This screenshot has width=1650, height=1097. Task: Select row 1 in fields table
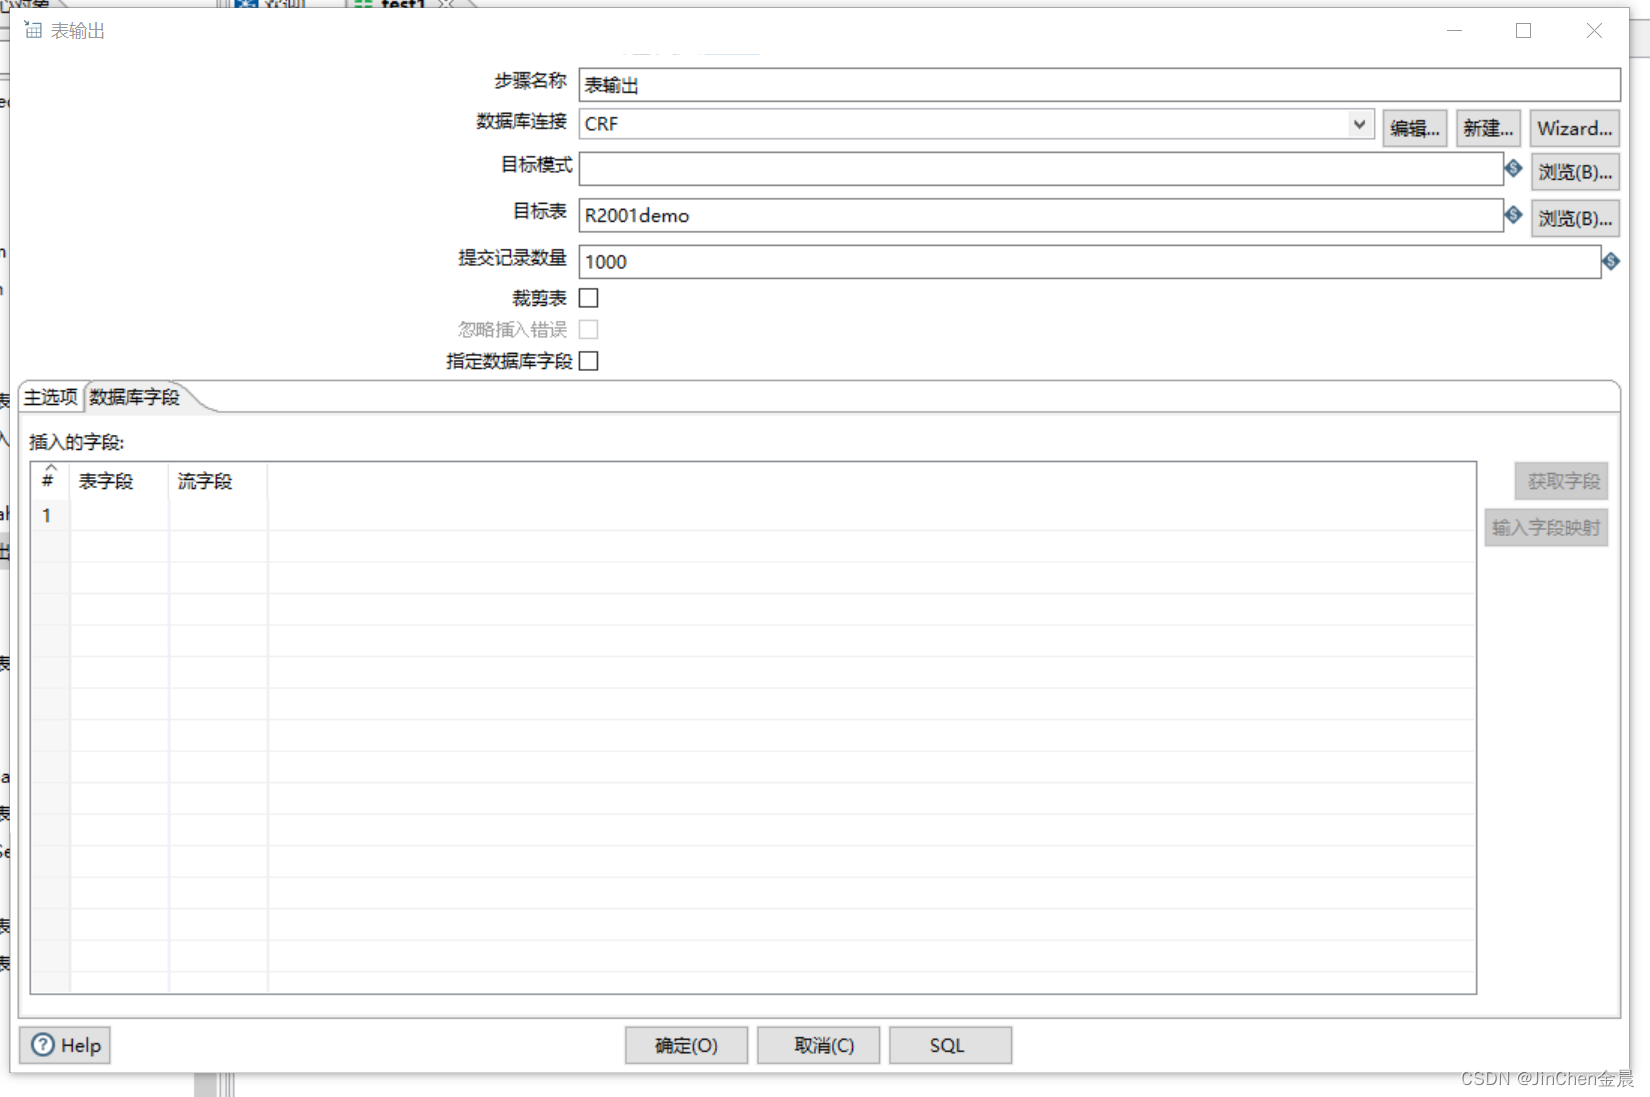pyautogui.click(x=50, y=515)
